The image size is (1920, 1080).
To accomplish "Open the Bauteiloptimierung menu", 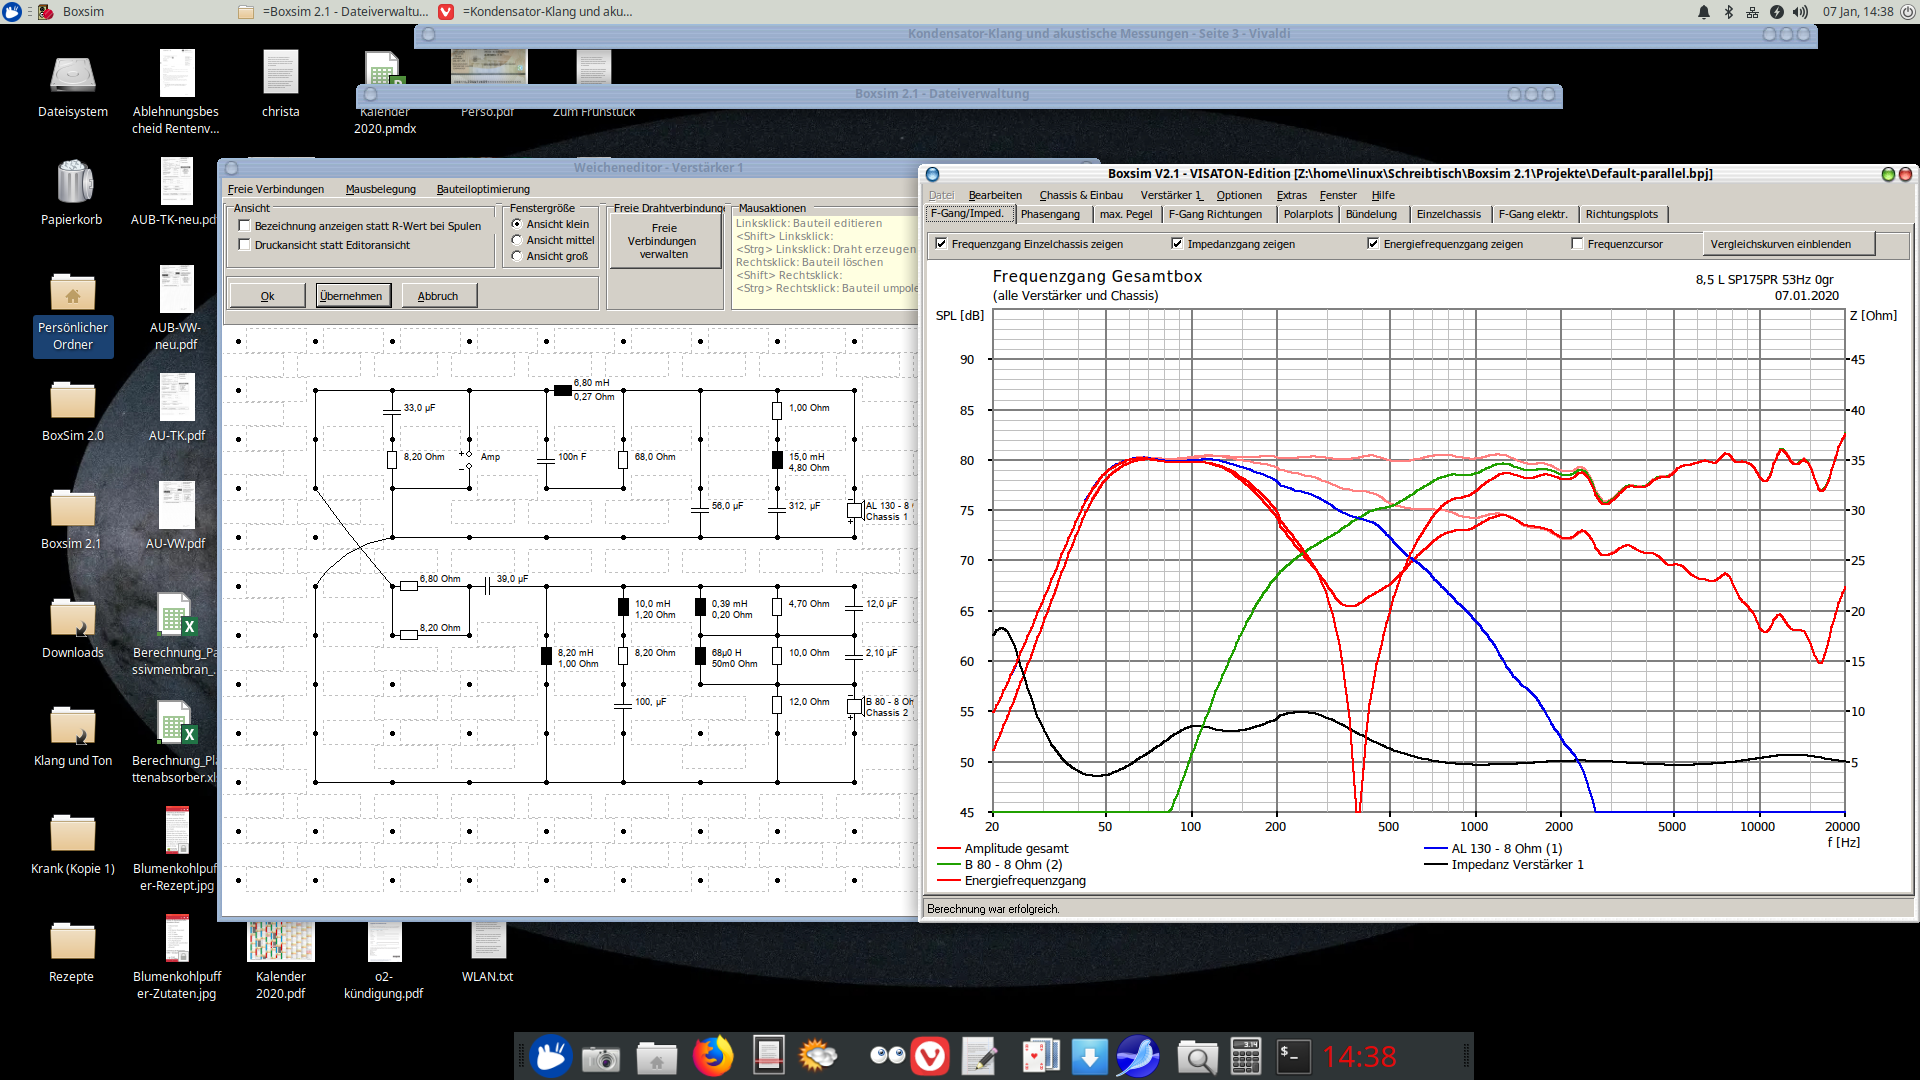I will (x=483, y=189).
